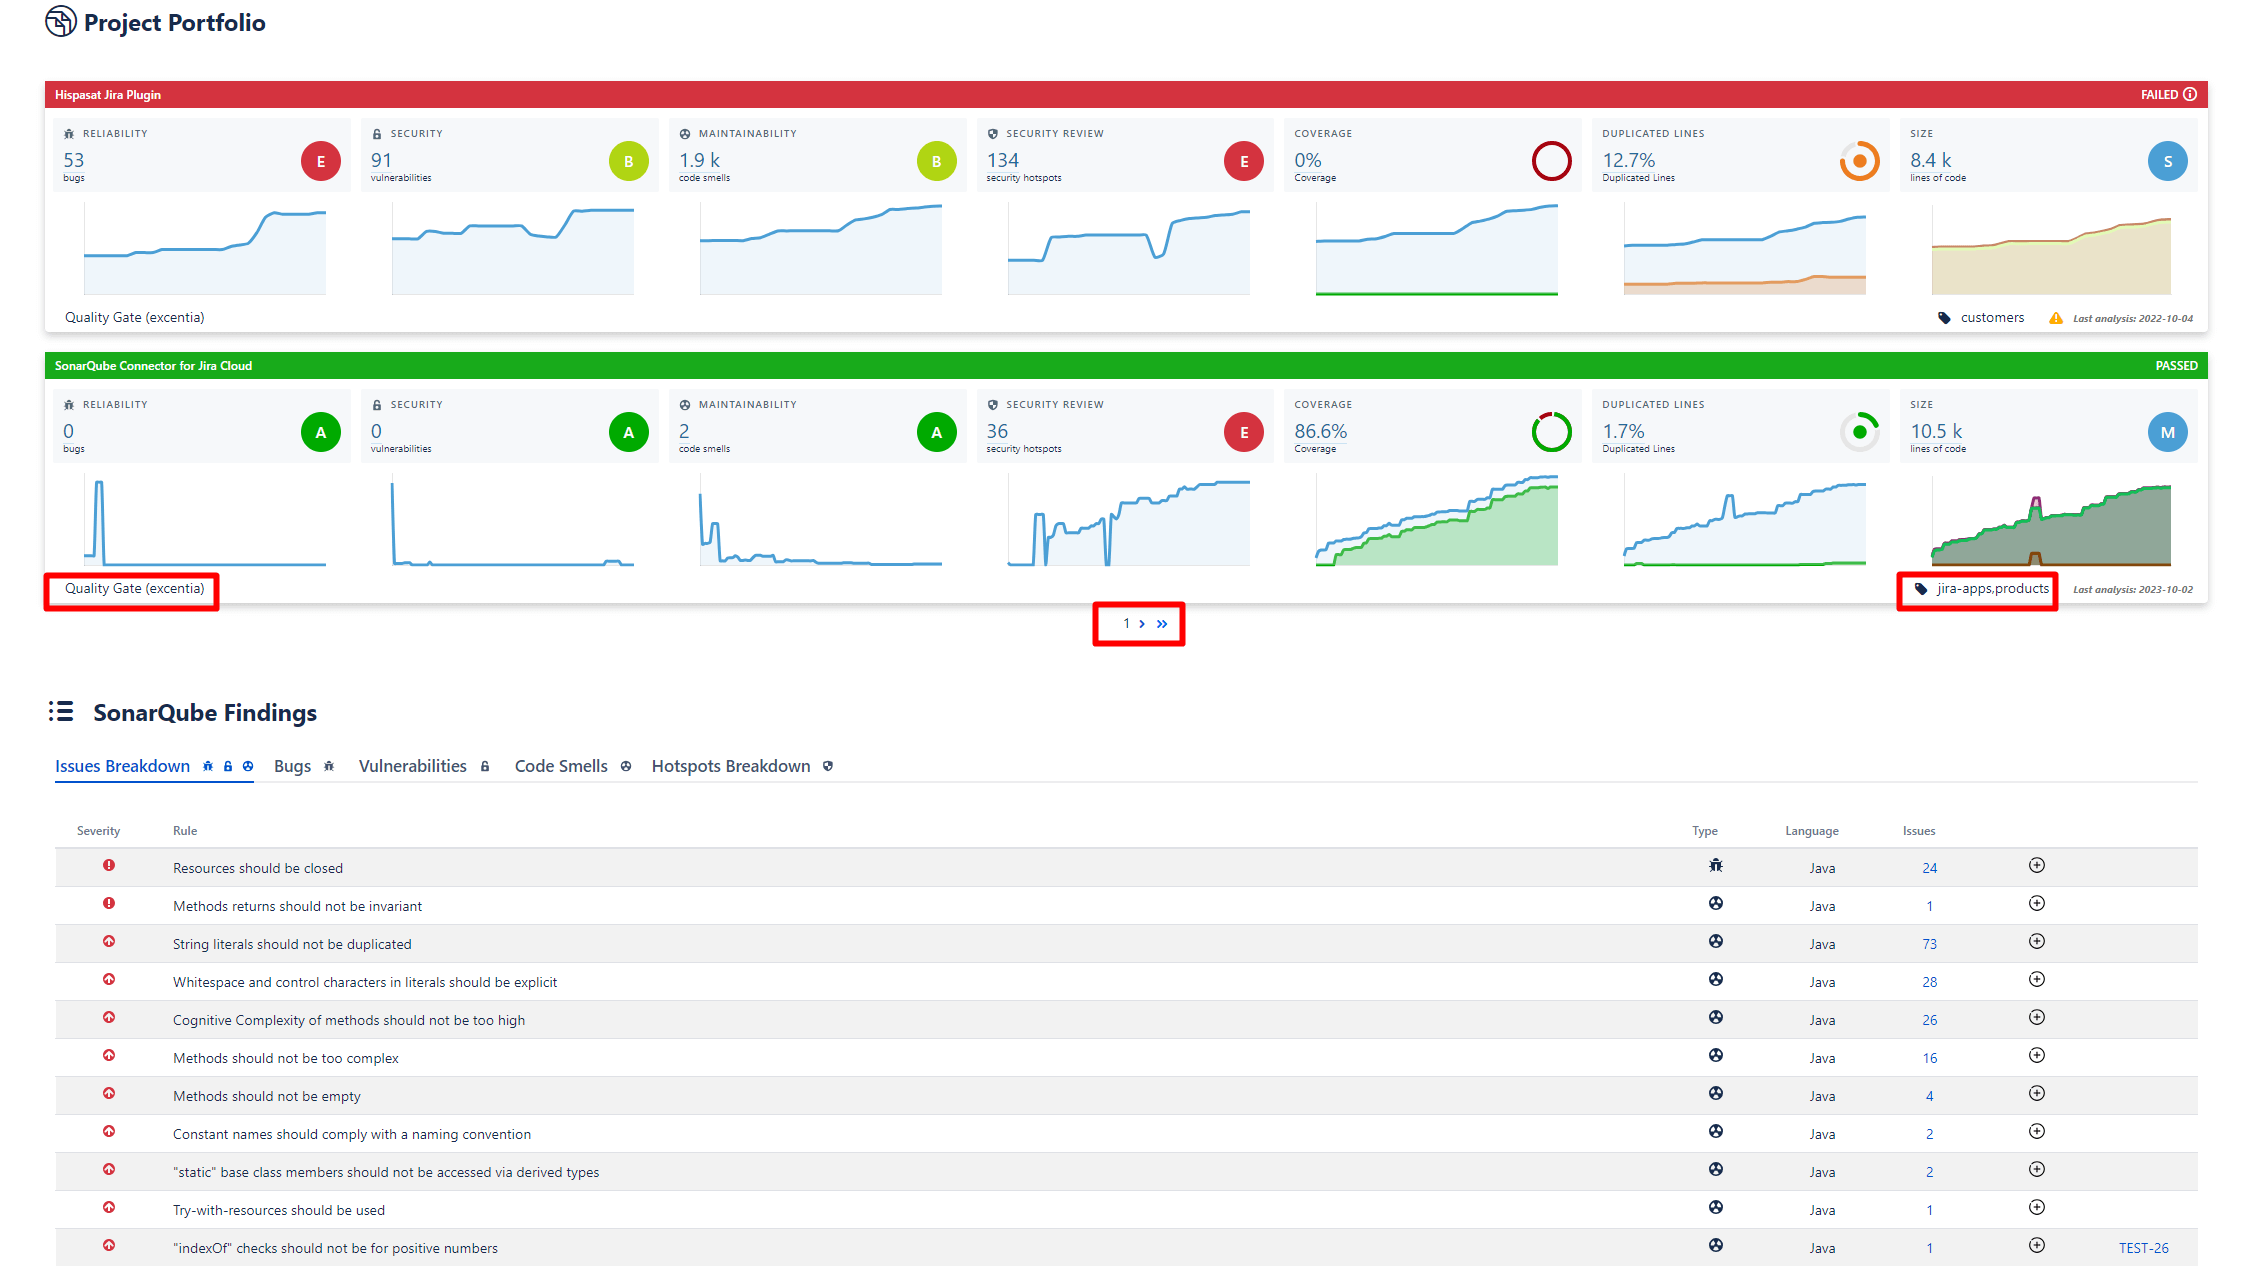Open the Issues Breakdown tab
The image size is (2243, 1266).
point(154,766)
